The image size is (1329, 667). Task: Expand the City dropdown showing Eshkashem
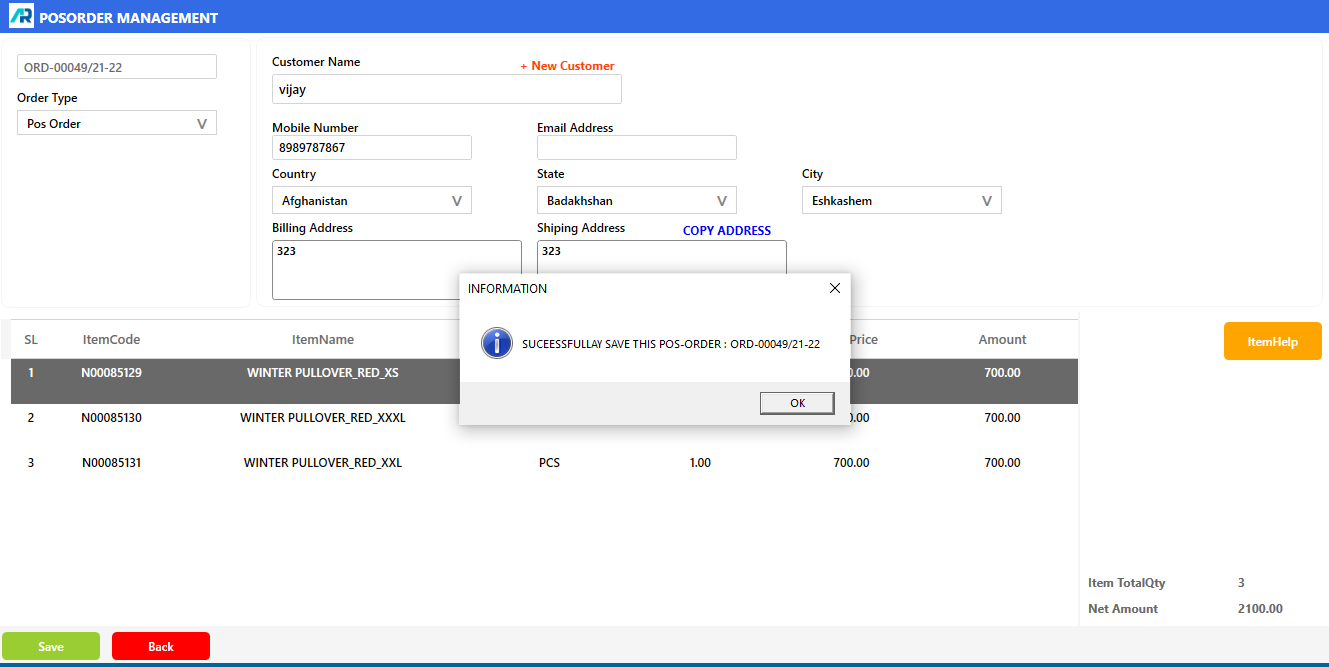click(x=902, y=200)
